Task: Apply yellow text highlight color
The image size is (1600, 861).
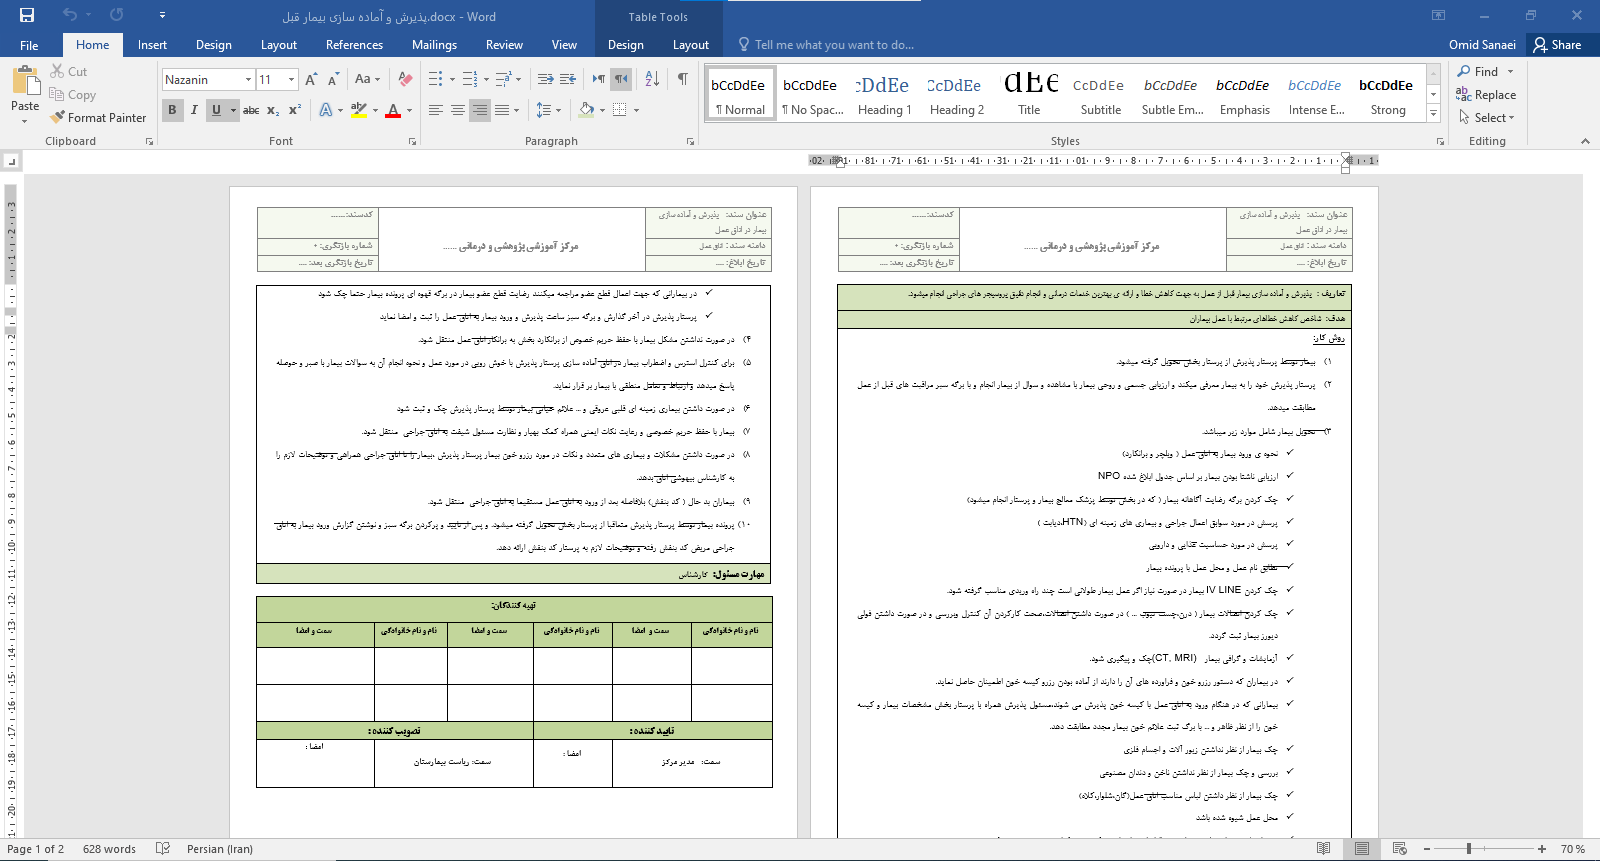Action: click(x=359, y=110)
